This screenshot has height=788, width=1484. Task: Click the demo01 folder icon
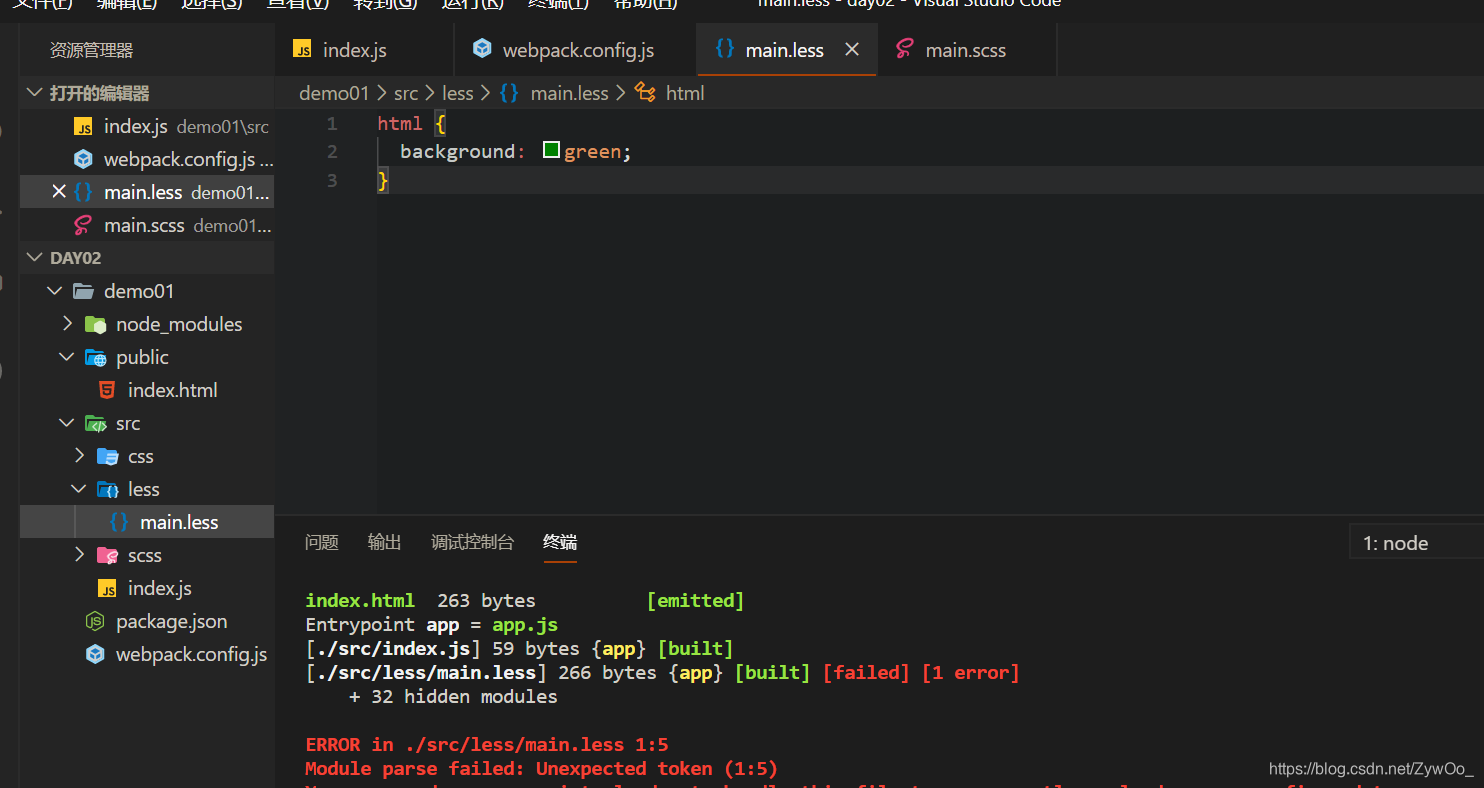[83, 291]
